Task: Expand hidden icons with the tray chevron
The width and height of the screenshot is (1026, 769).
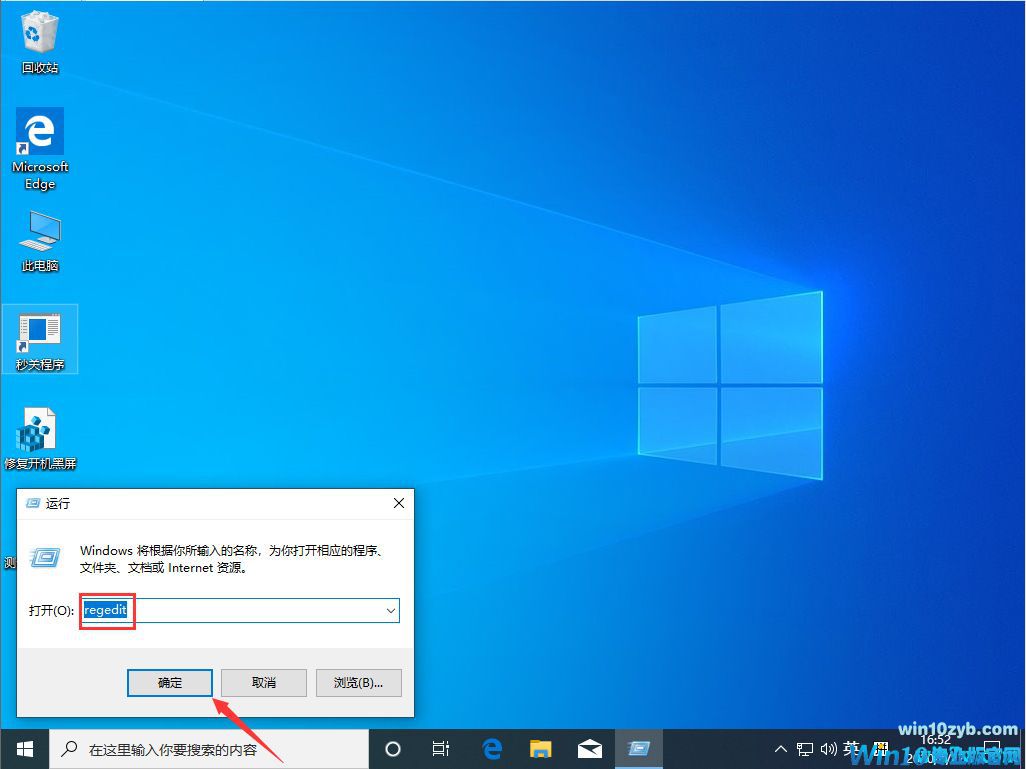Action: 780,748
